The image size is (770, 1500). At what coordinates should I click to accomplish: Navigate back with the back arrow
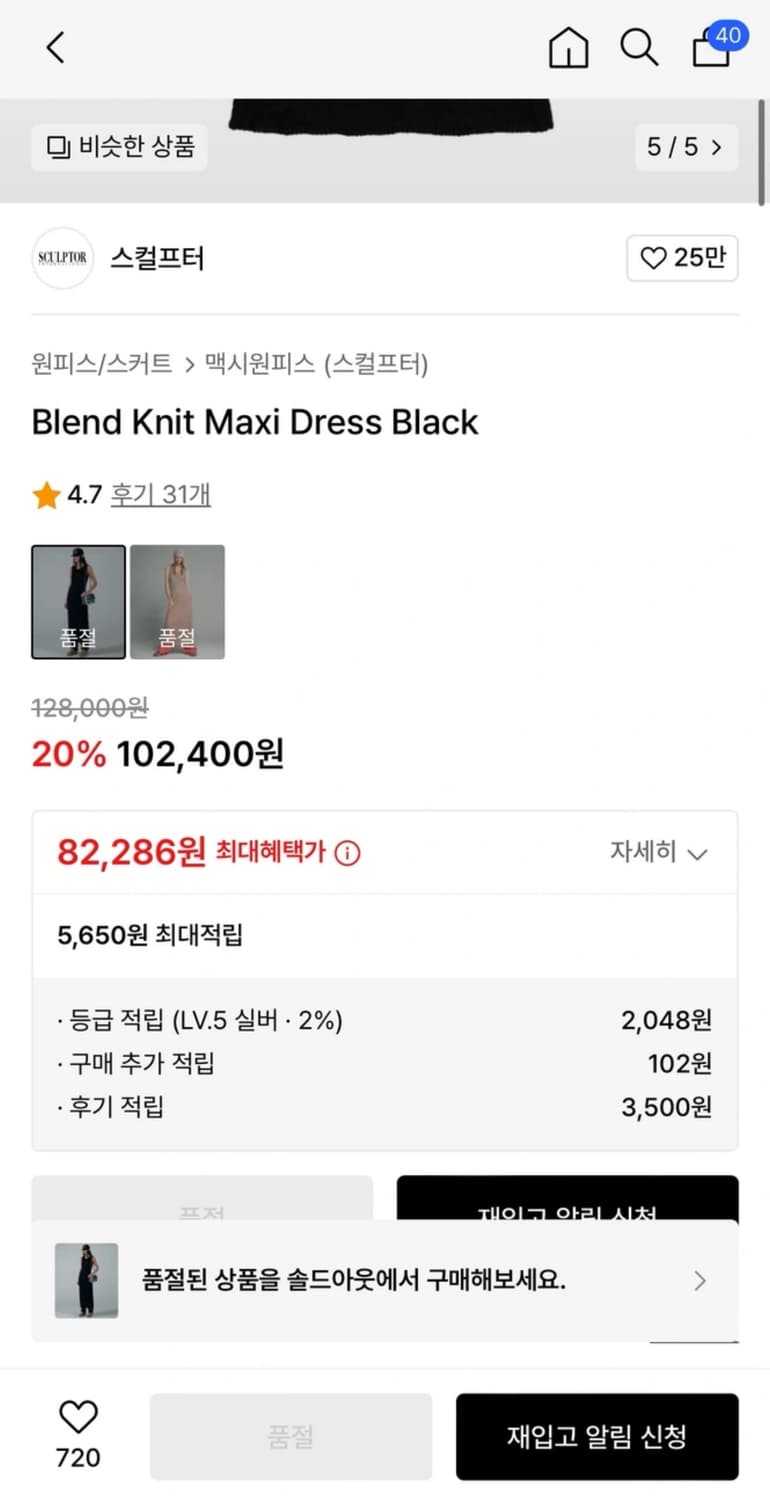pyautogui.click(x=55, y=47)
